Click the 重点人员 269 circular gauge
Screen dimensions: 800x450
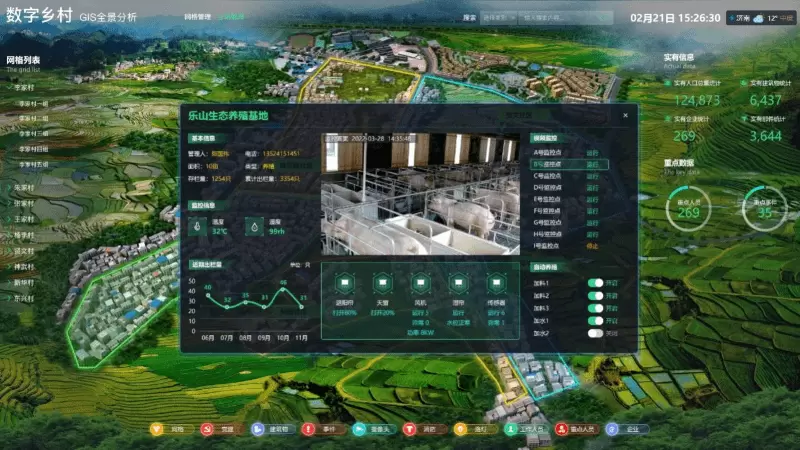click(x=688, y=209)
